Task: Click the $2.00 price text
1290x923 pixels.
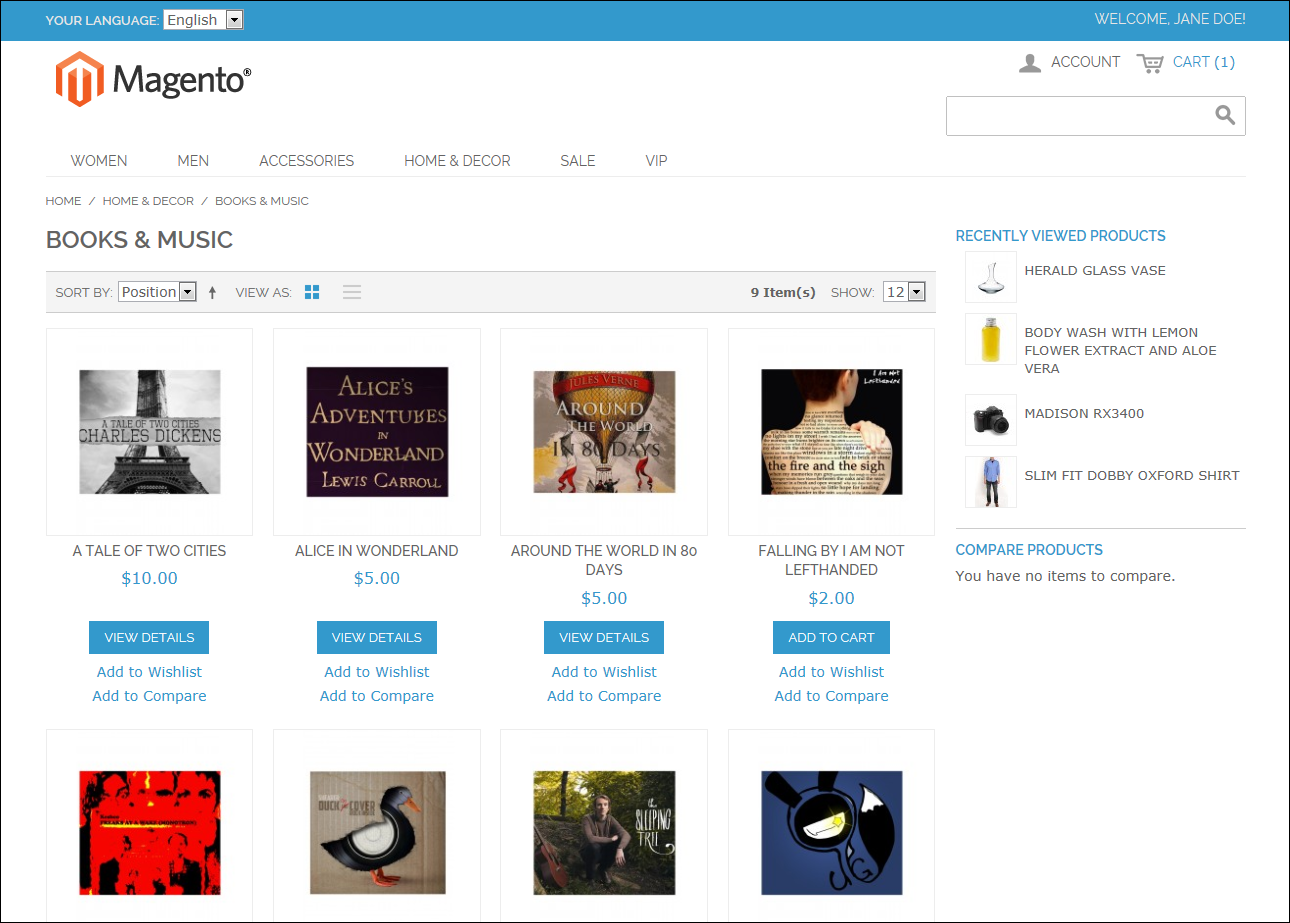Action: coord(831,598)
